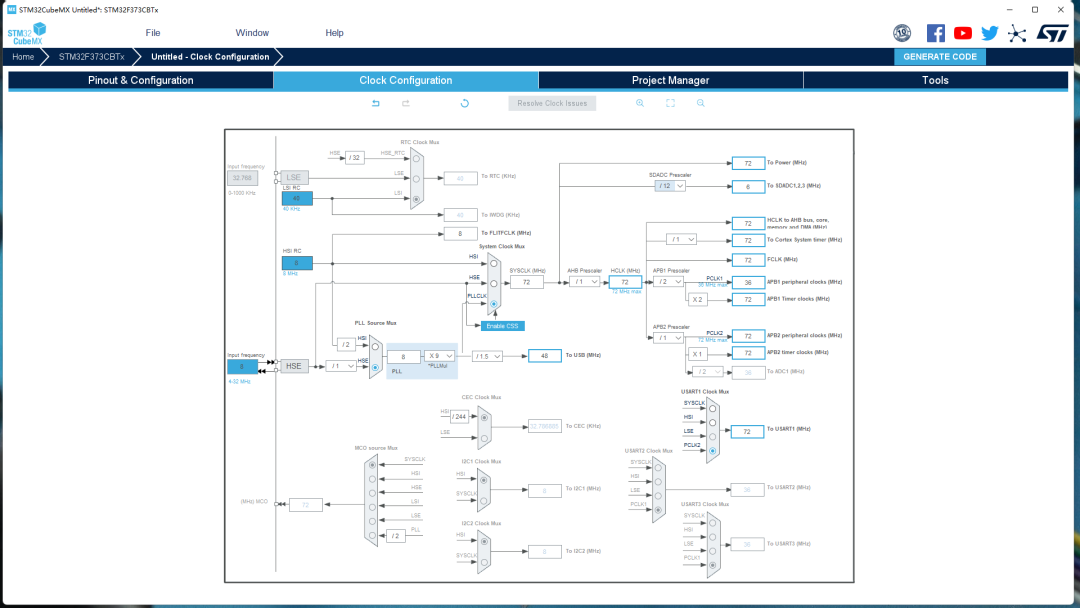Switch to Project Manager tab

[x=670, y=80]
